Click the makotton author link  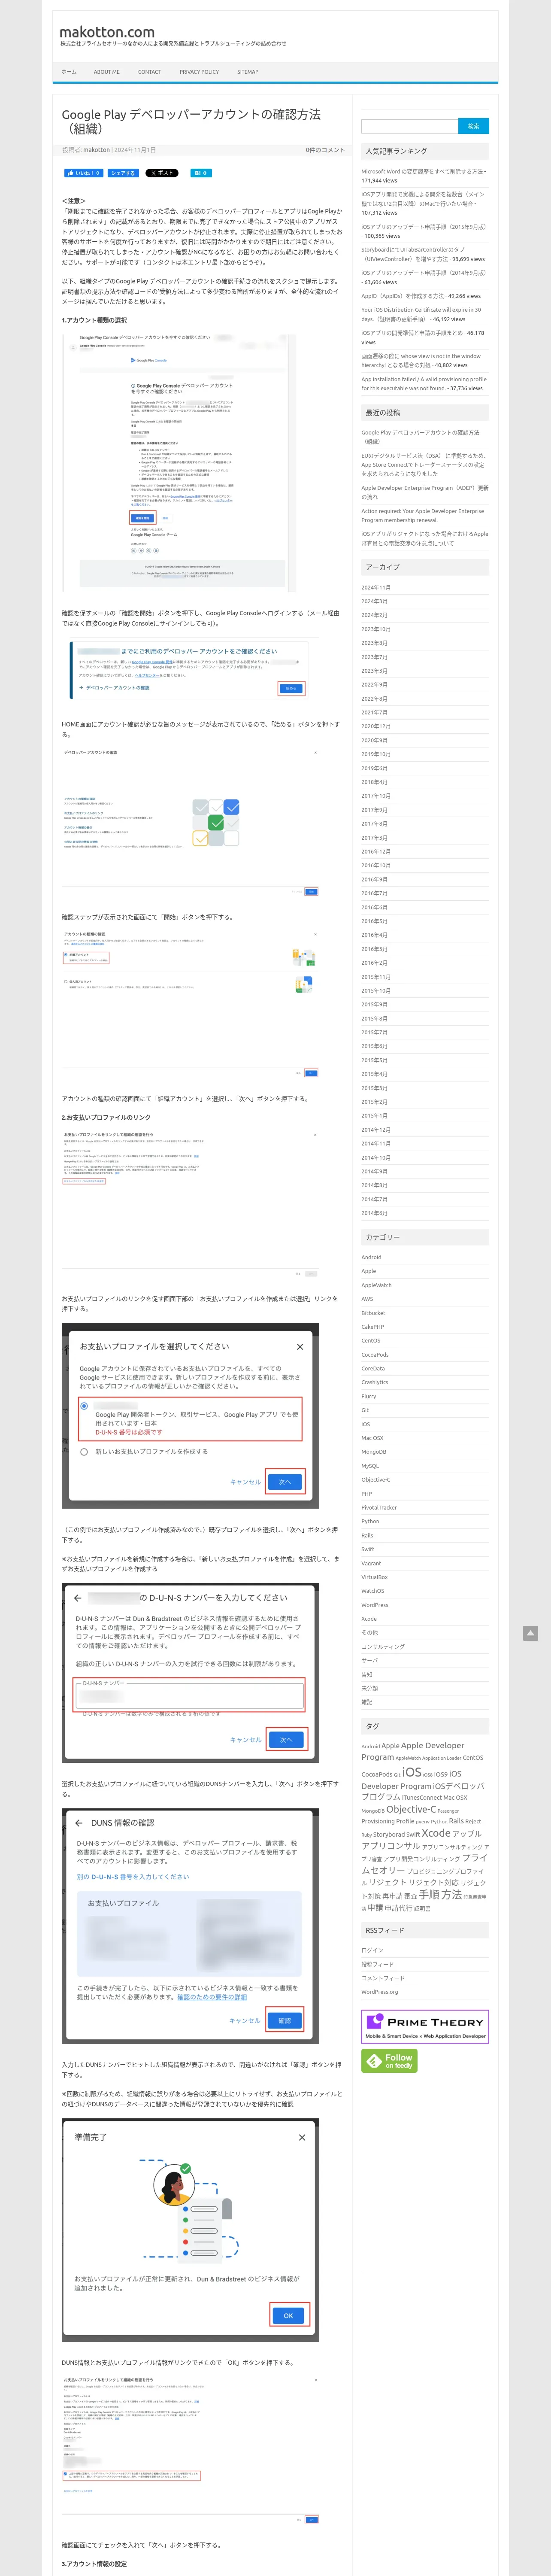97,150
